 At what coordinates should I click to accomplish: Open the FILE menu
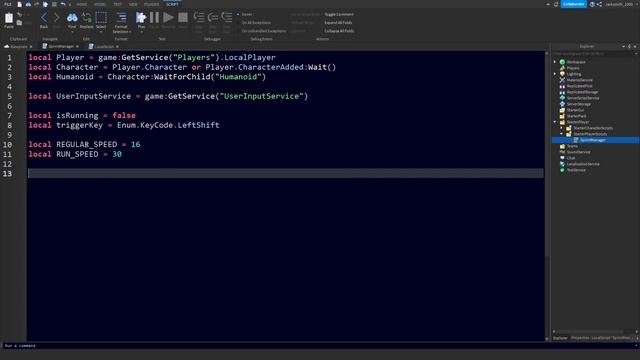pos(8,4)
